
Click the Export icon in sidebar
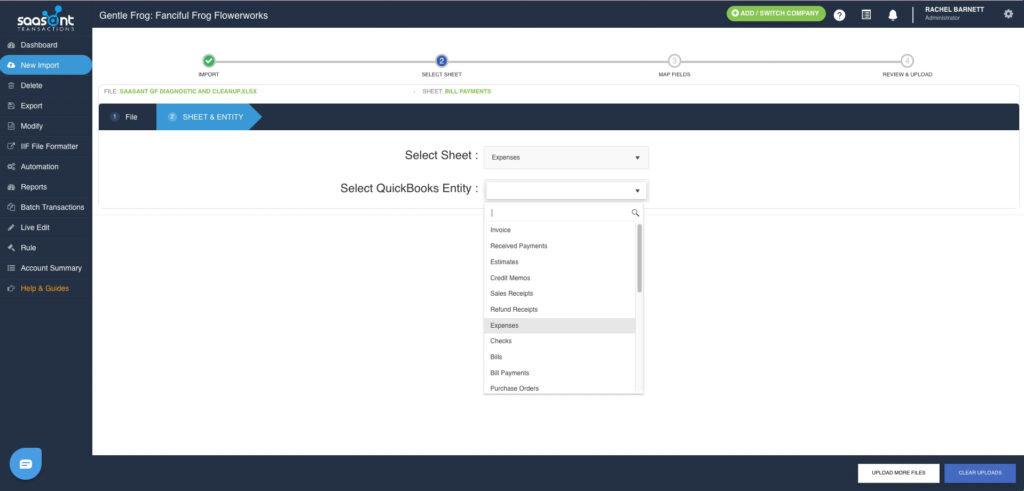10,106
